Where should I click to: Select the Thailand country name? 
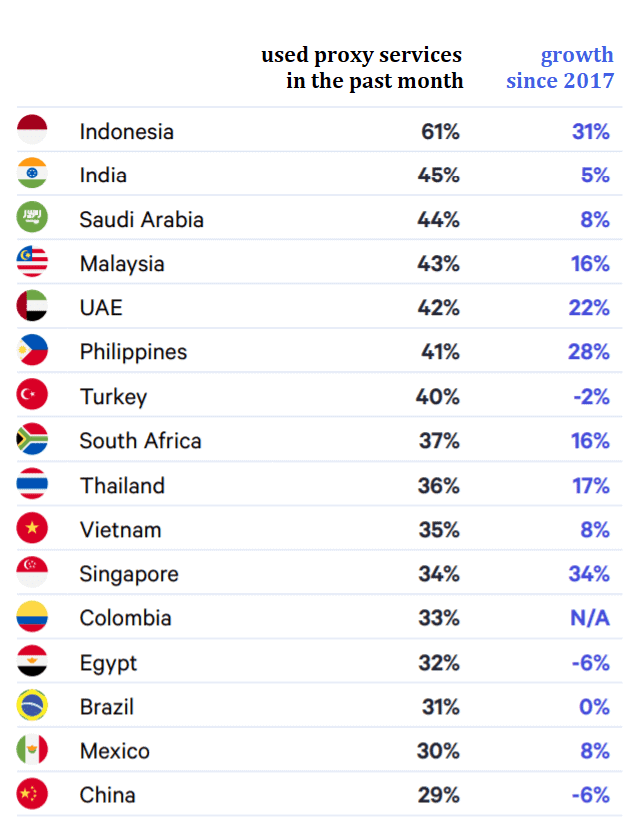point(122,486)
